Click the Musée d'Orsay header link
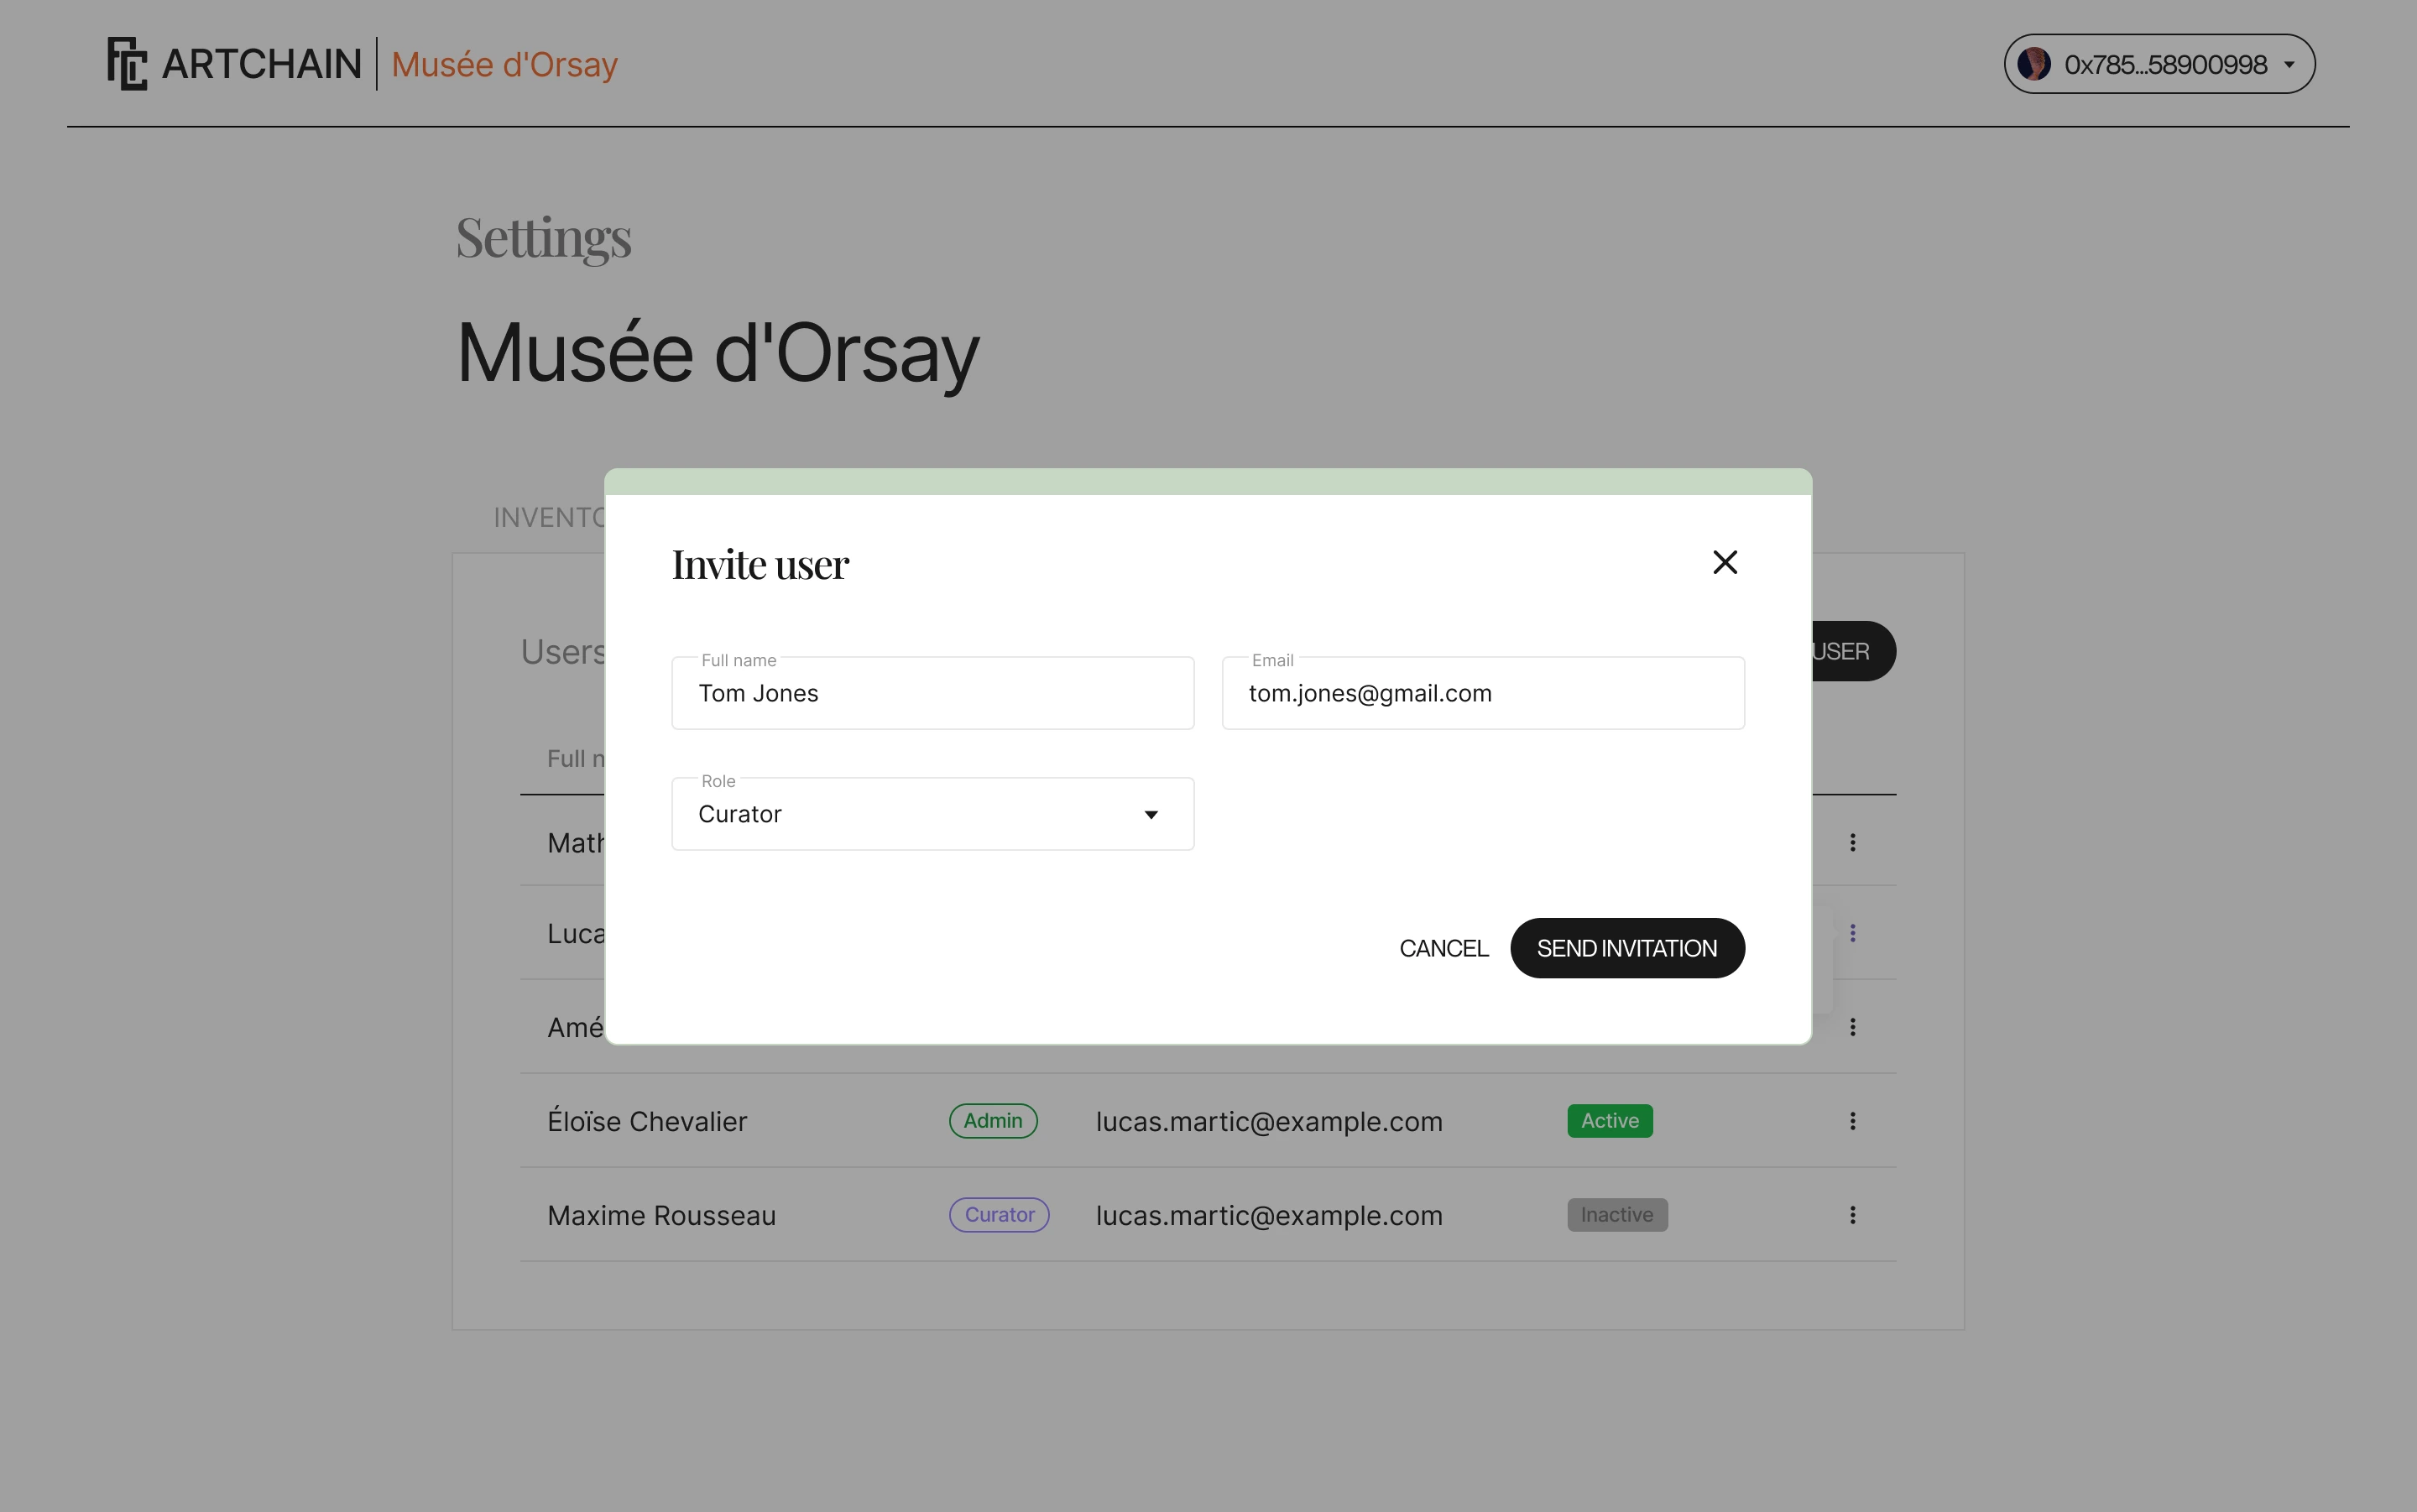Viewport: 2417px width, 1512px height. click(x=504, y=64)
